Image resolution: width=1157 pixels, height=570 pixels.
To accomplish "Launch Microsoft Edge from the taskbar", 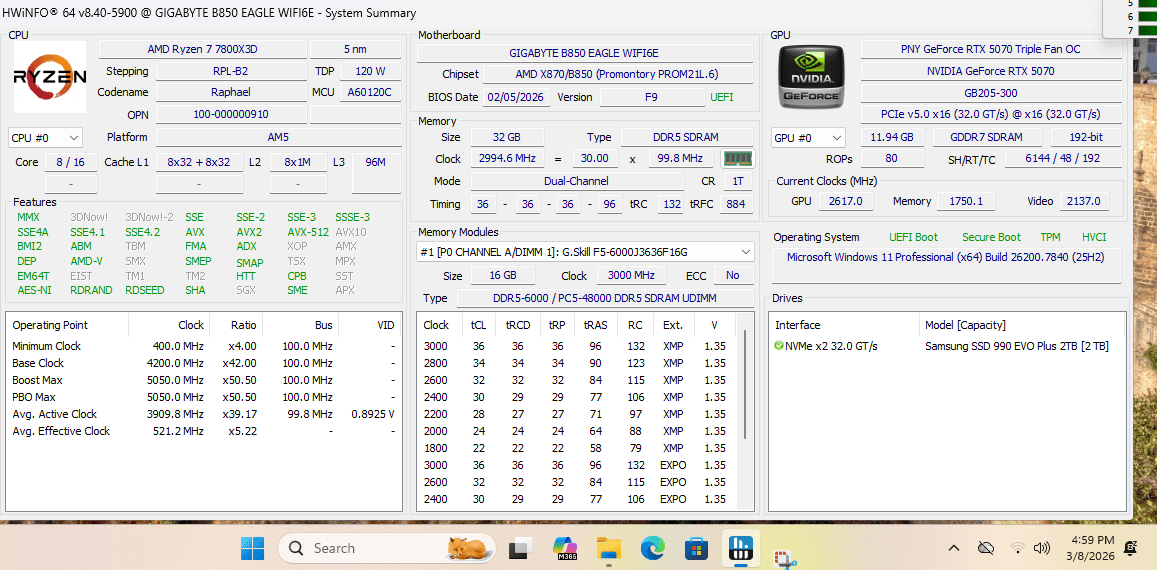I will tap(652, 548).
